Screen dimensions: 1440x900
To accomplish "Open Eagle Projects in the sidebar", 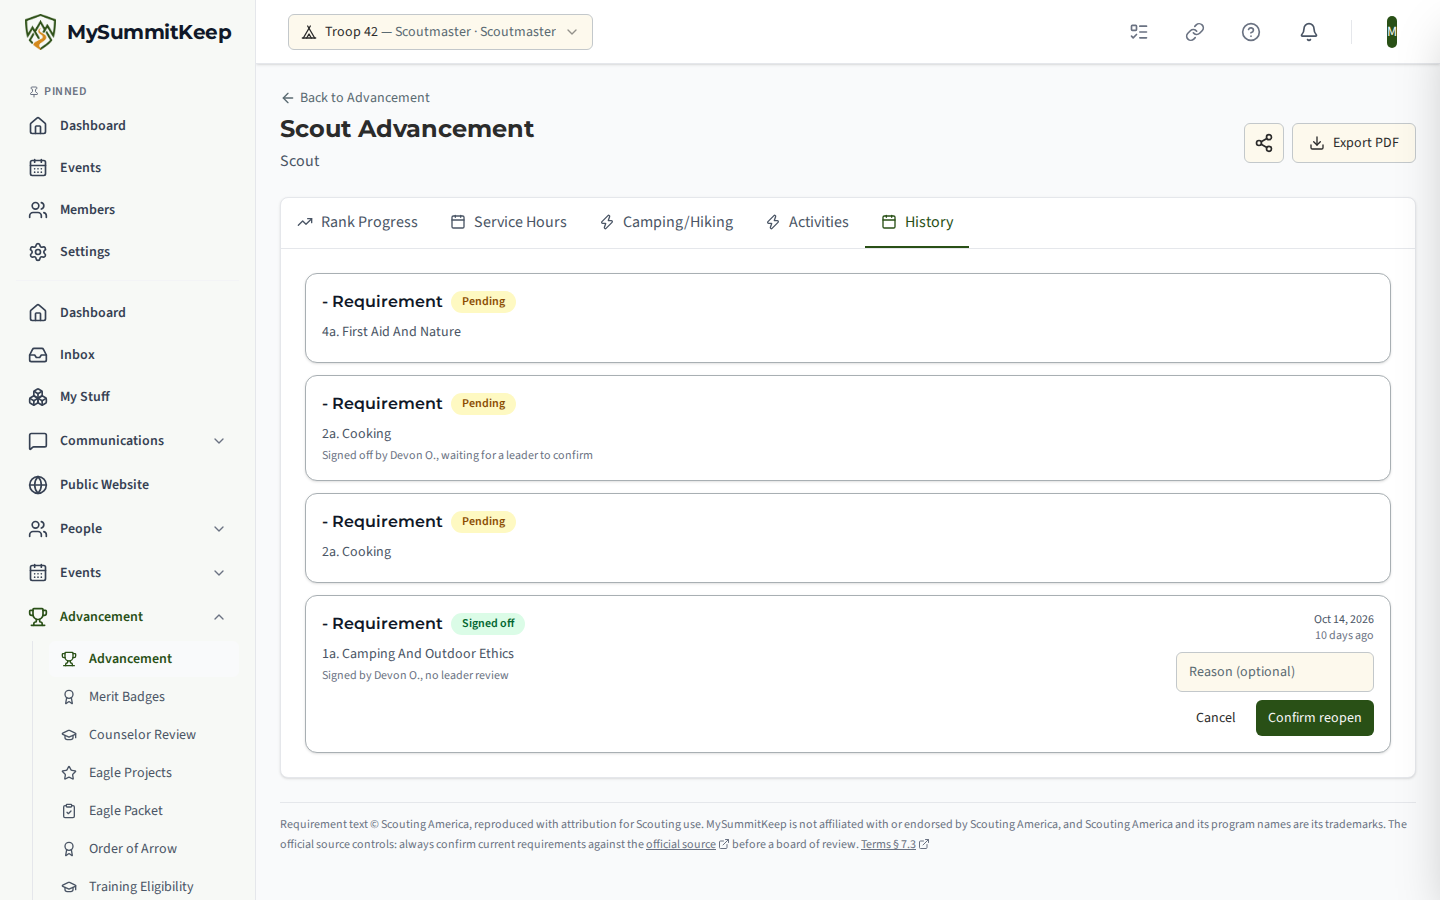I will coord(144,773).
